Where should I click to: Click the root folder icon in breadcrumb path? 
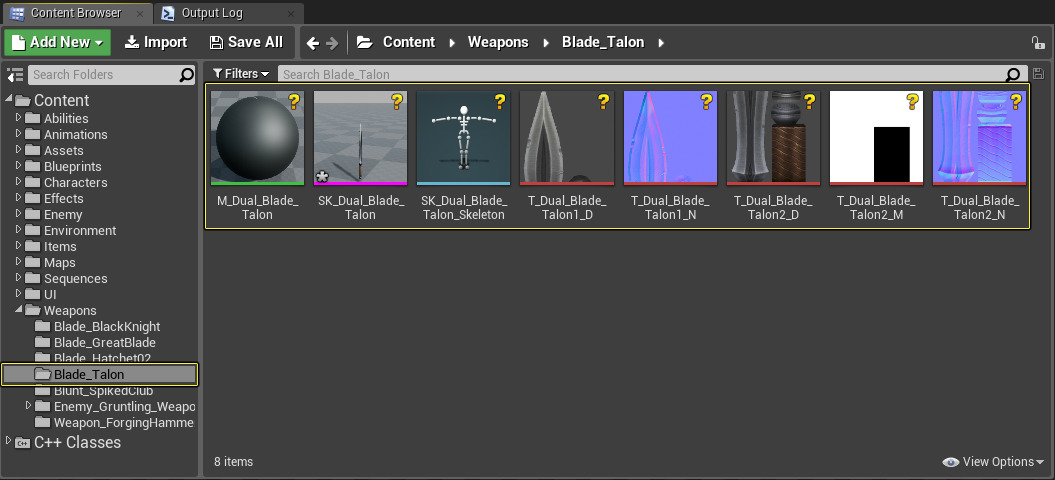pyautogui.click(x=365, y=42)
